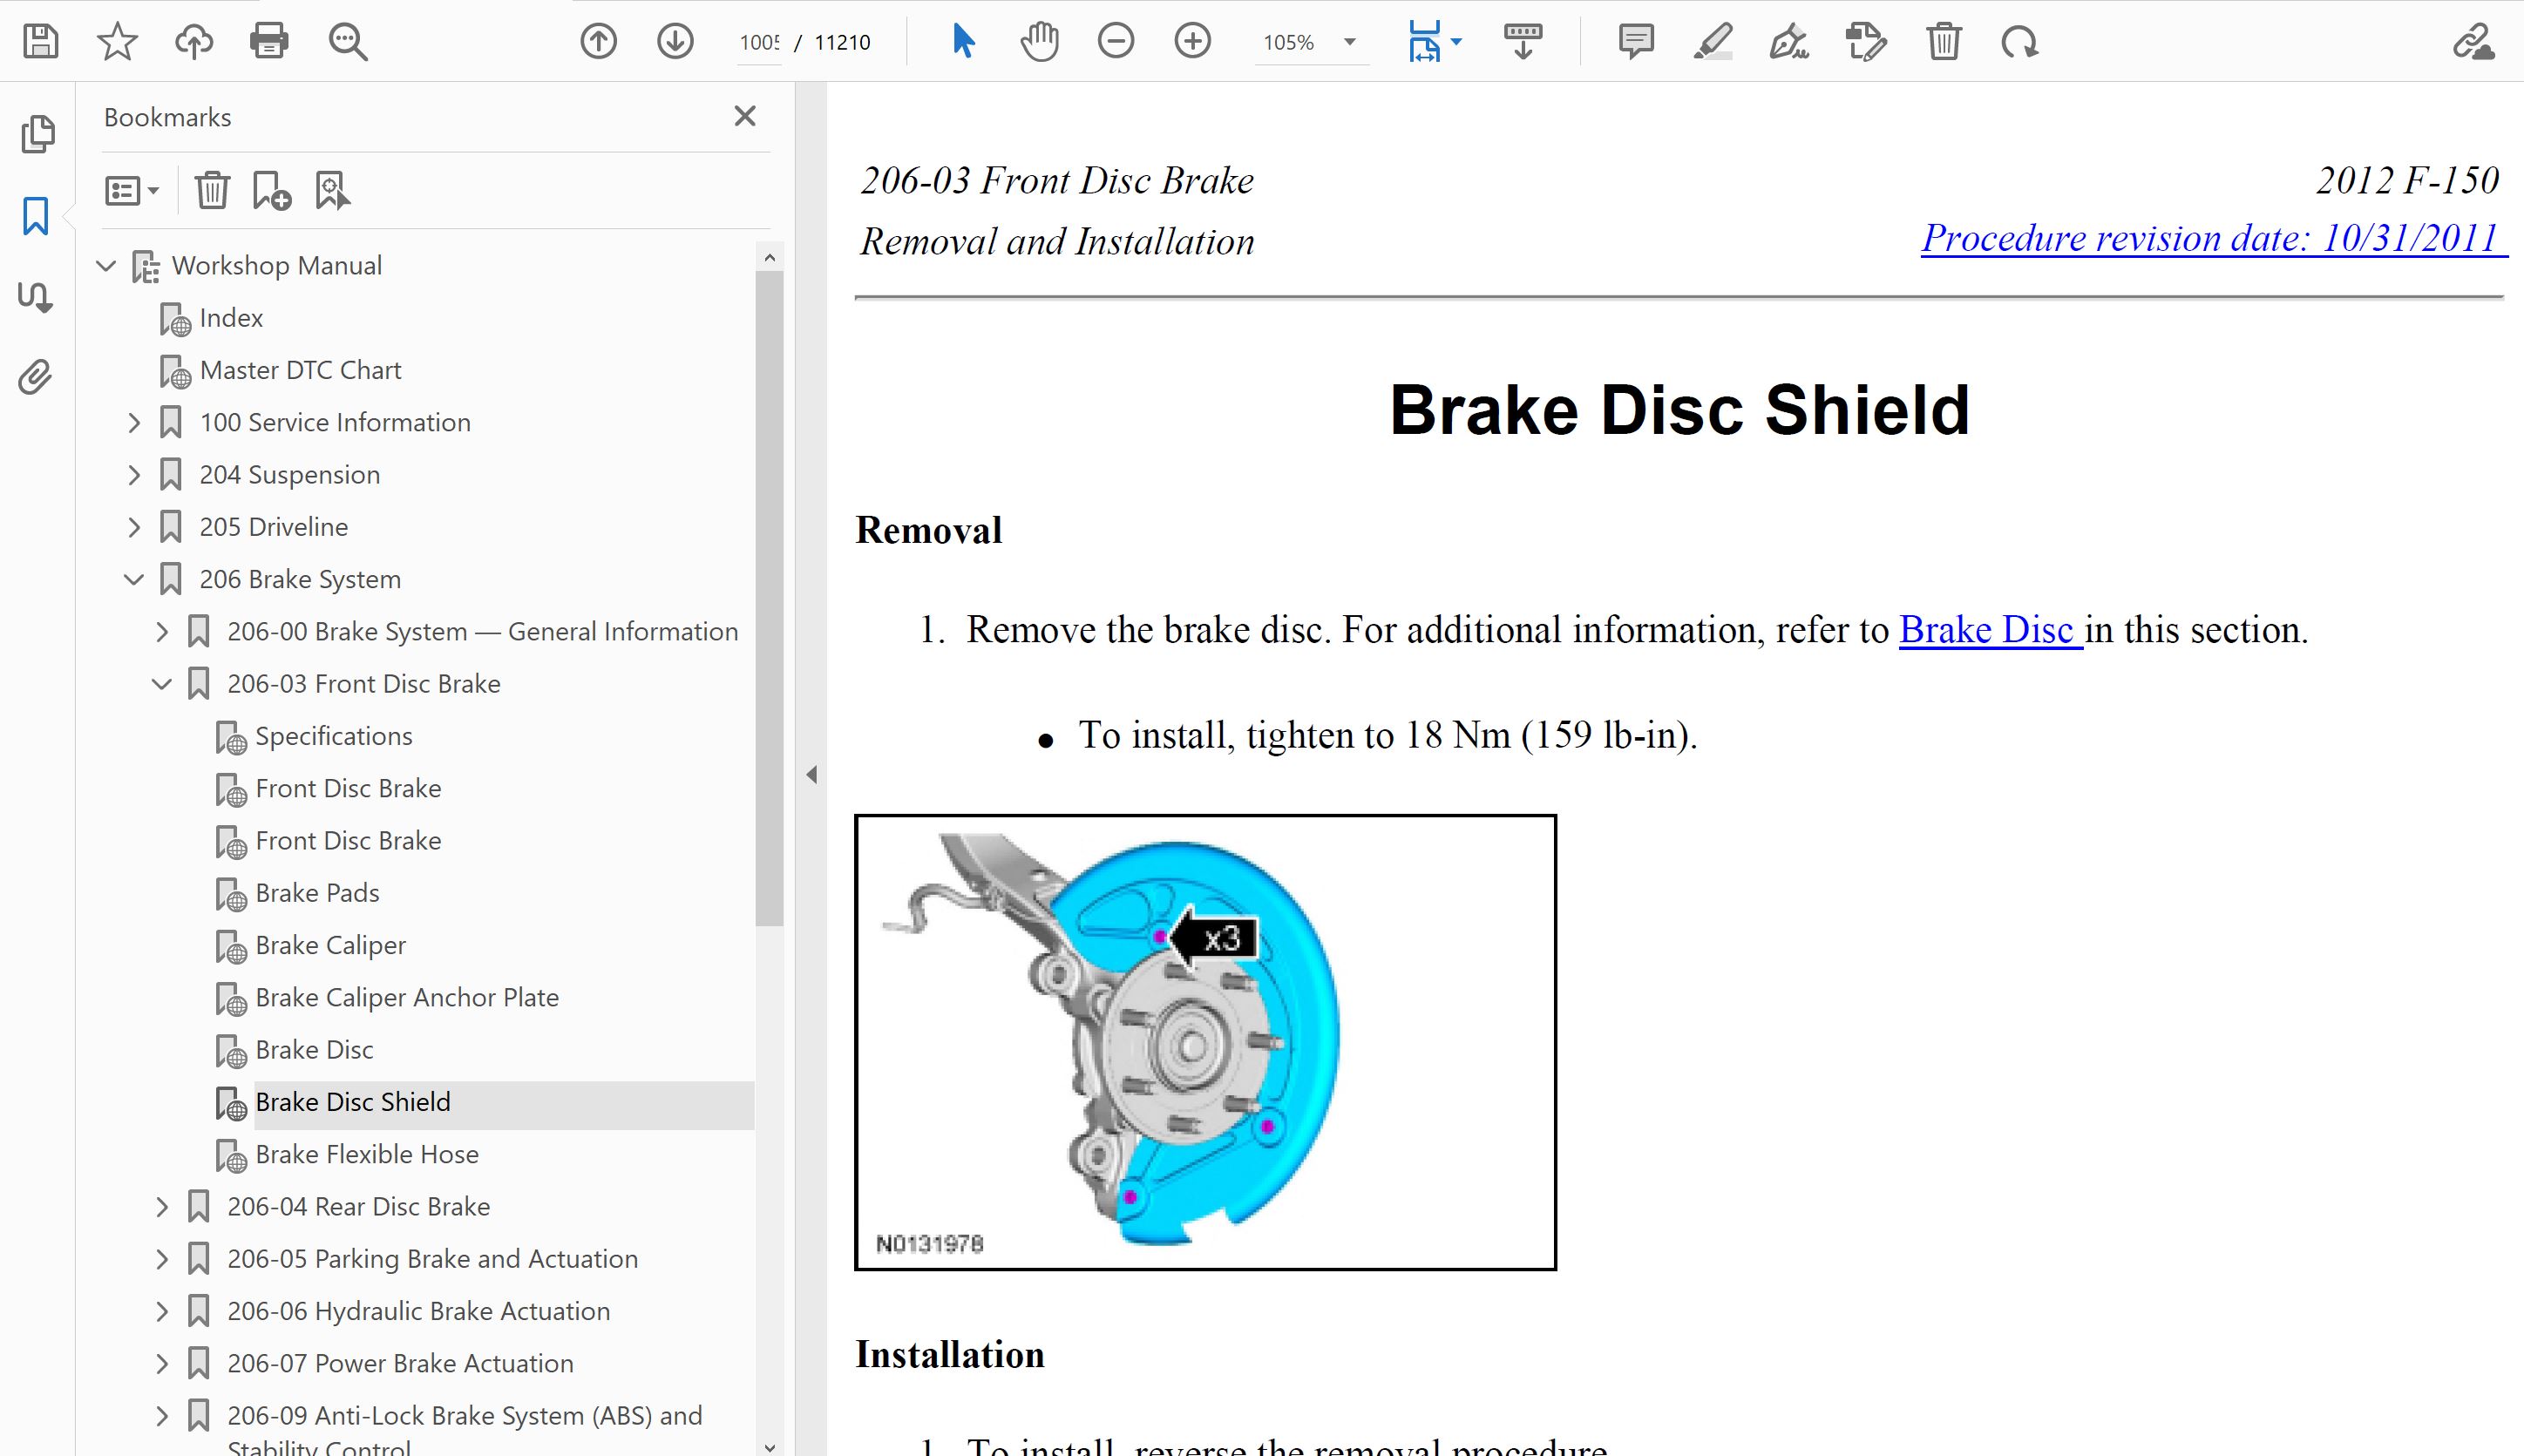Toggle the Page Thumbnails panel
The height and width of the screenshot is (1456, 2524).
36,134
